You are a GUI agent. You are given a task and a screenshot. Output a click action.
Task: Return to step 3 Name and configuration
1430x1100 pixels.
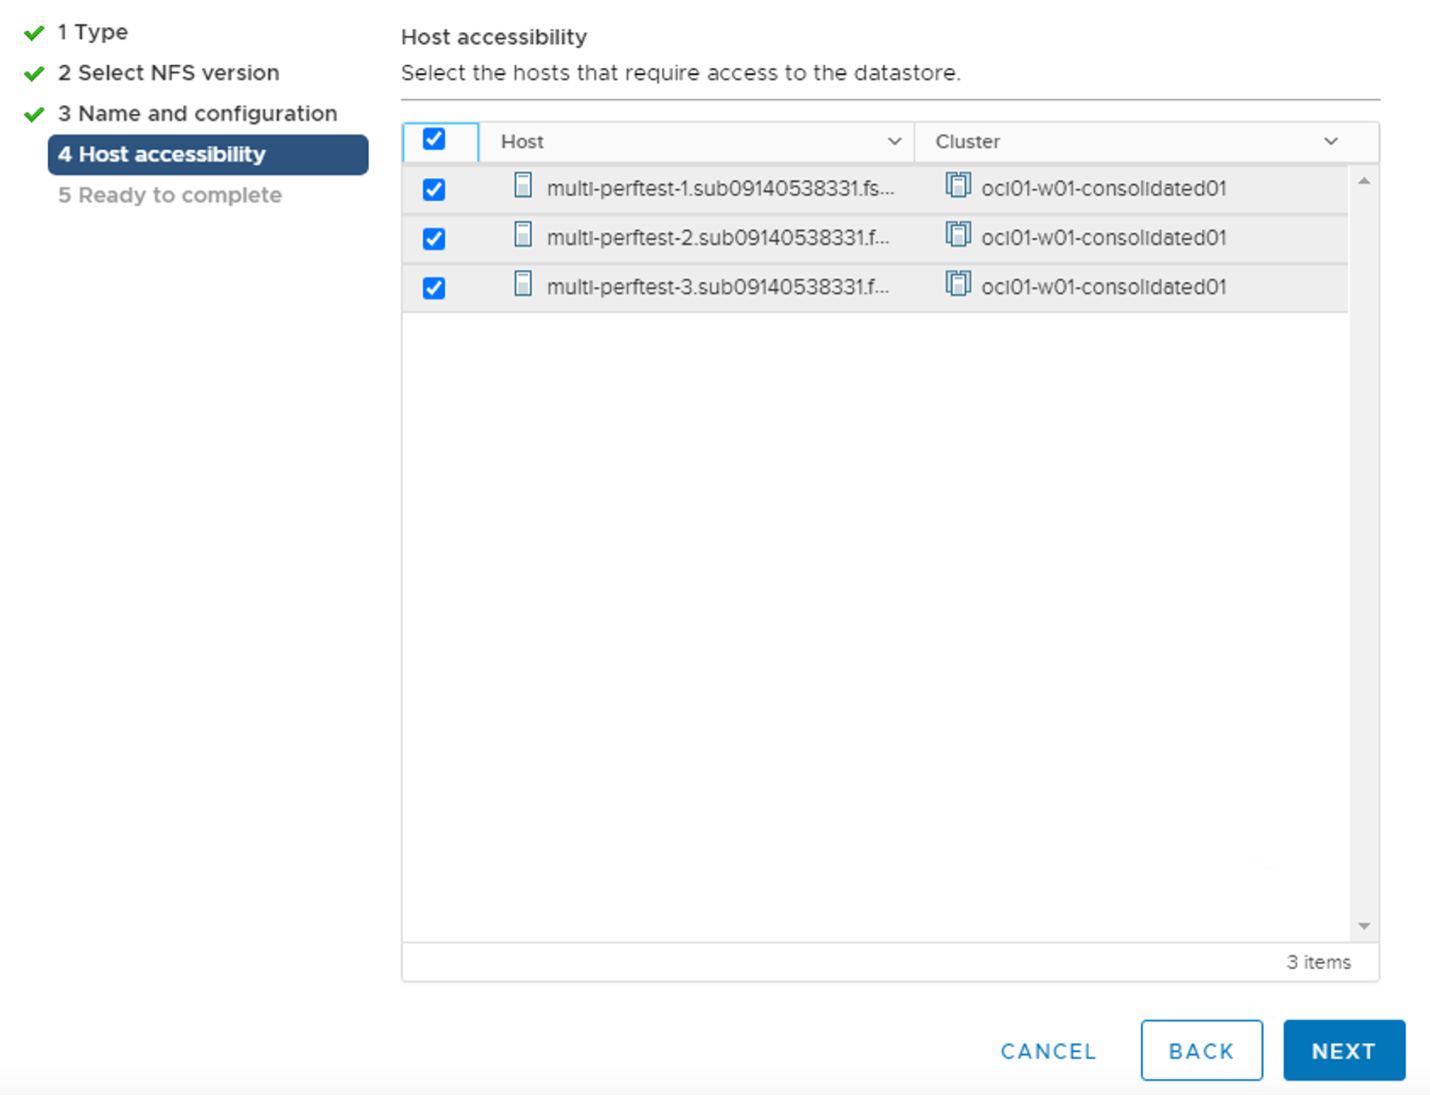(x=198, y=113)
